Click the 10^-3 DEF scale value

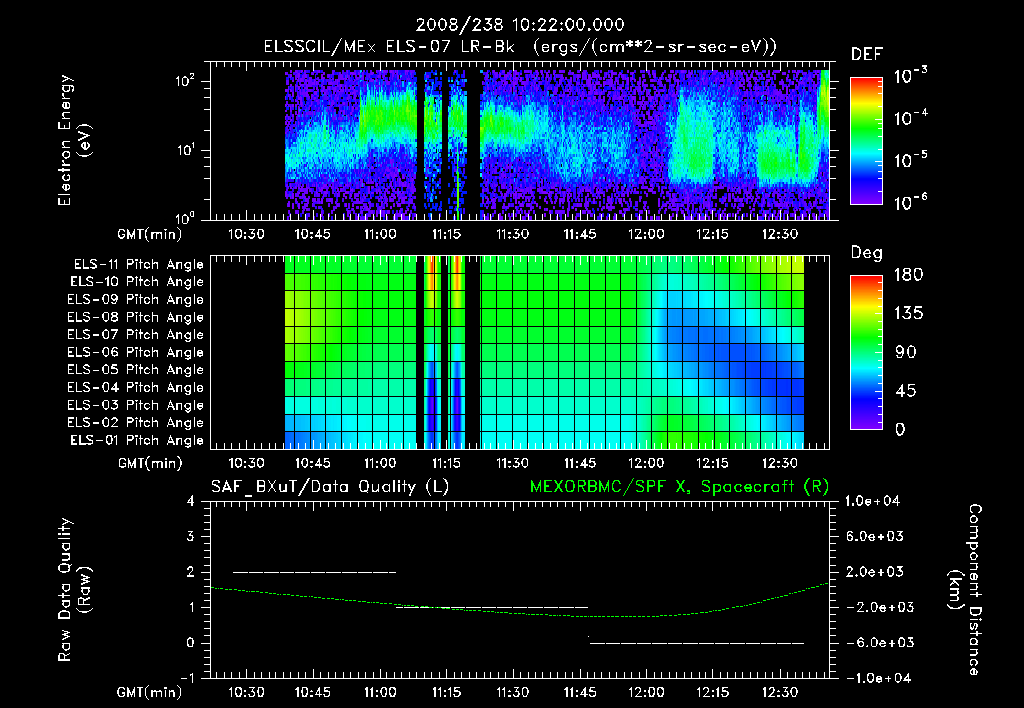tap(911, 75)
